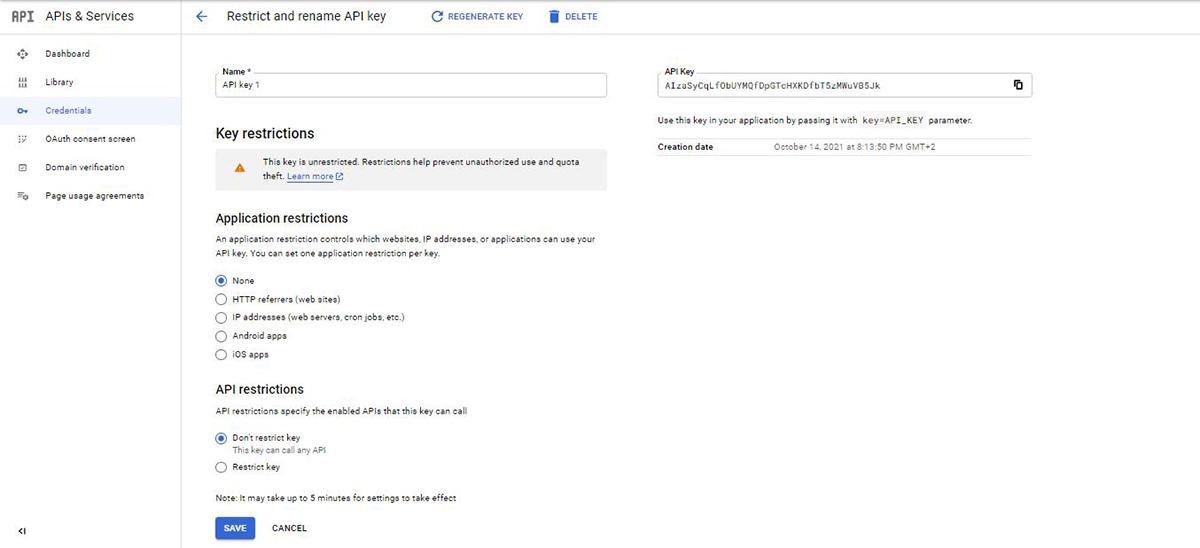
Task: Click the Library sidebar icon
Action: [23, 82]
